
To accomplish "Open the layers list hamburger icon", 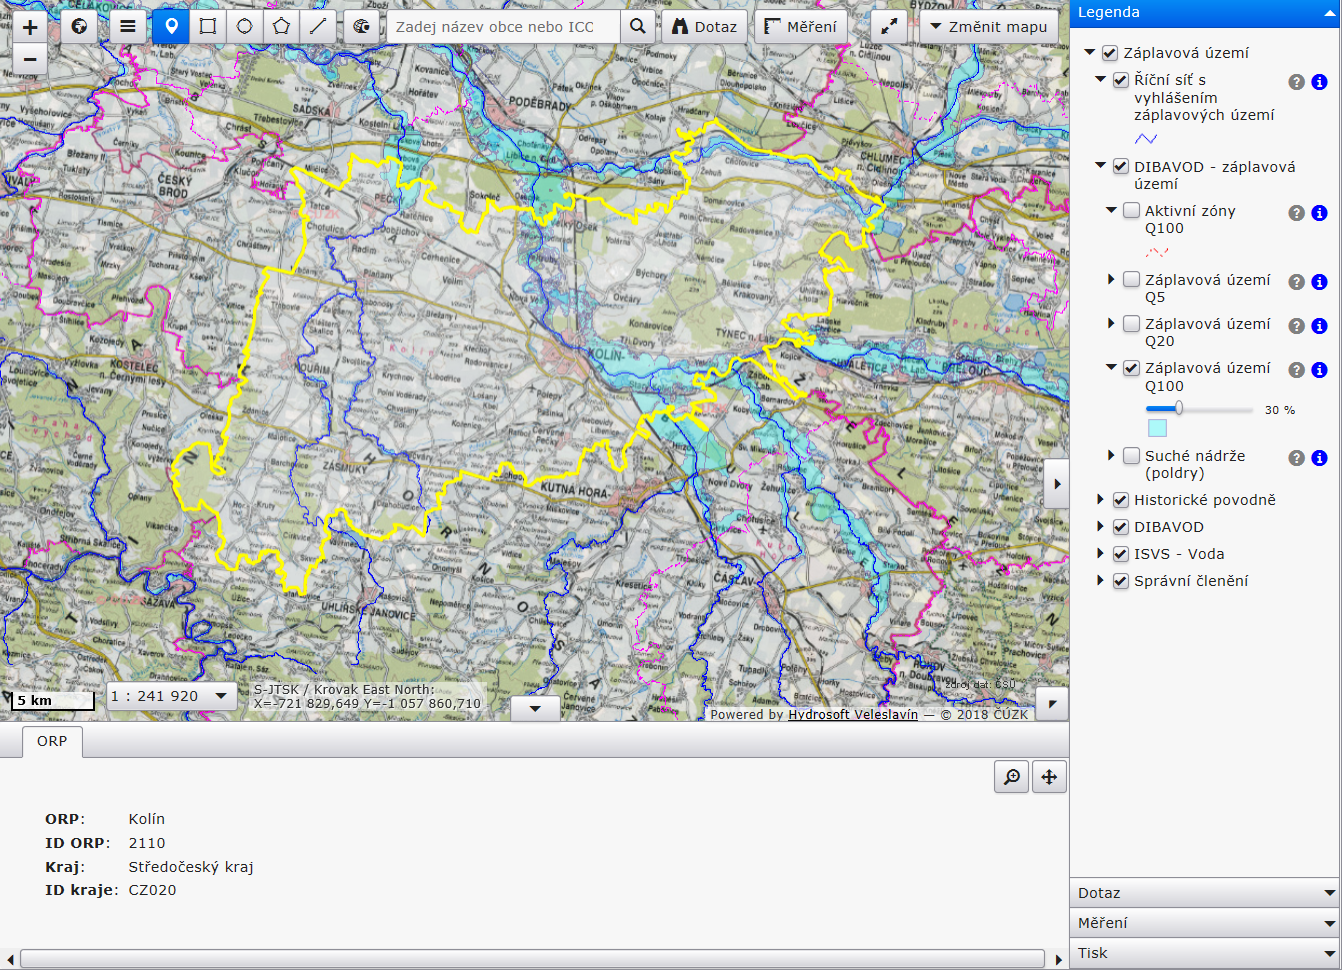I will [x=127, y=27].
